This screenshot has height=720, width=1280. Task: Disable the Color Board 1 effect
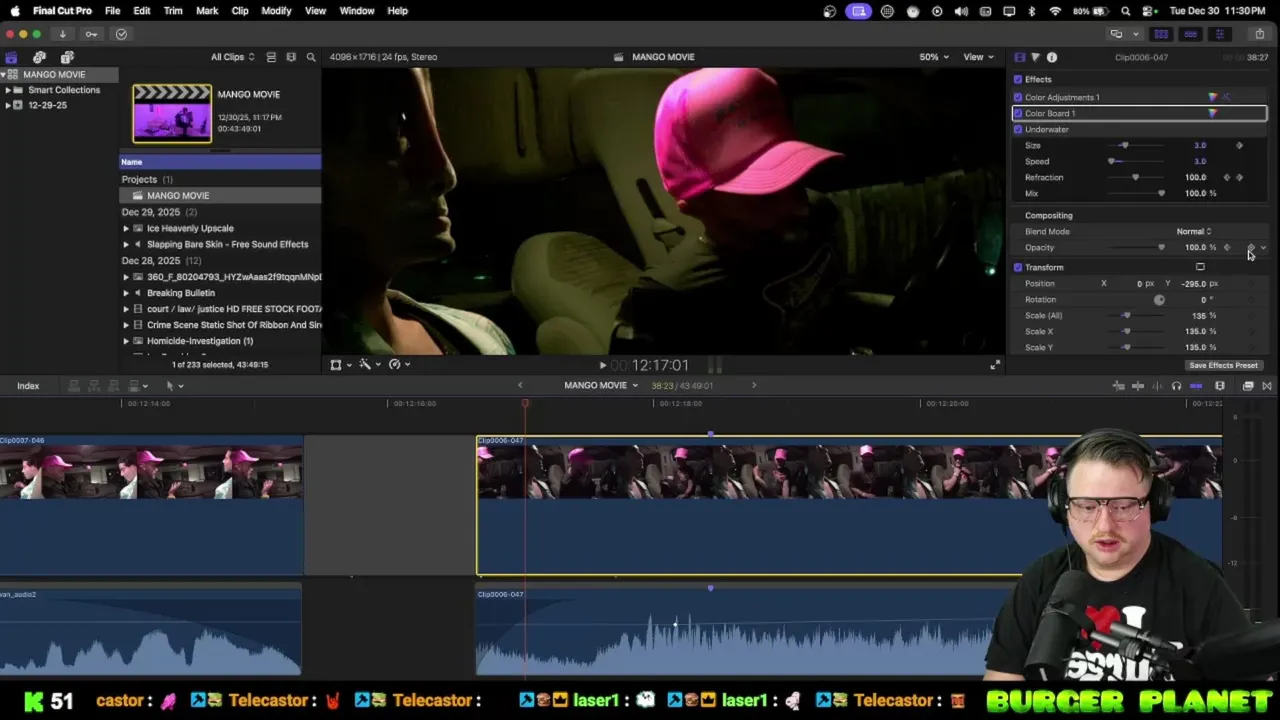[x=1018, y=113]
